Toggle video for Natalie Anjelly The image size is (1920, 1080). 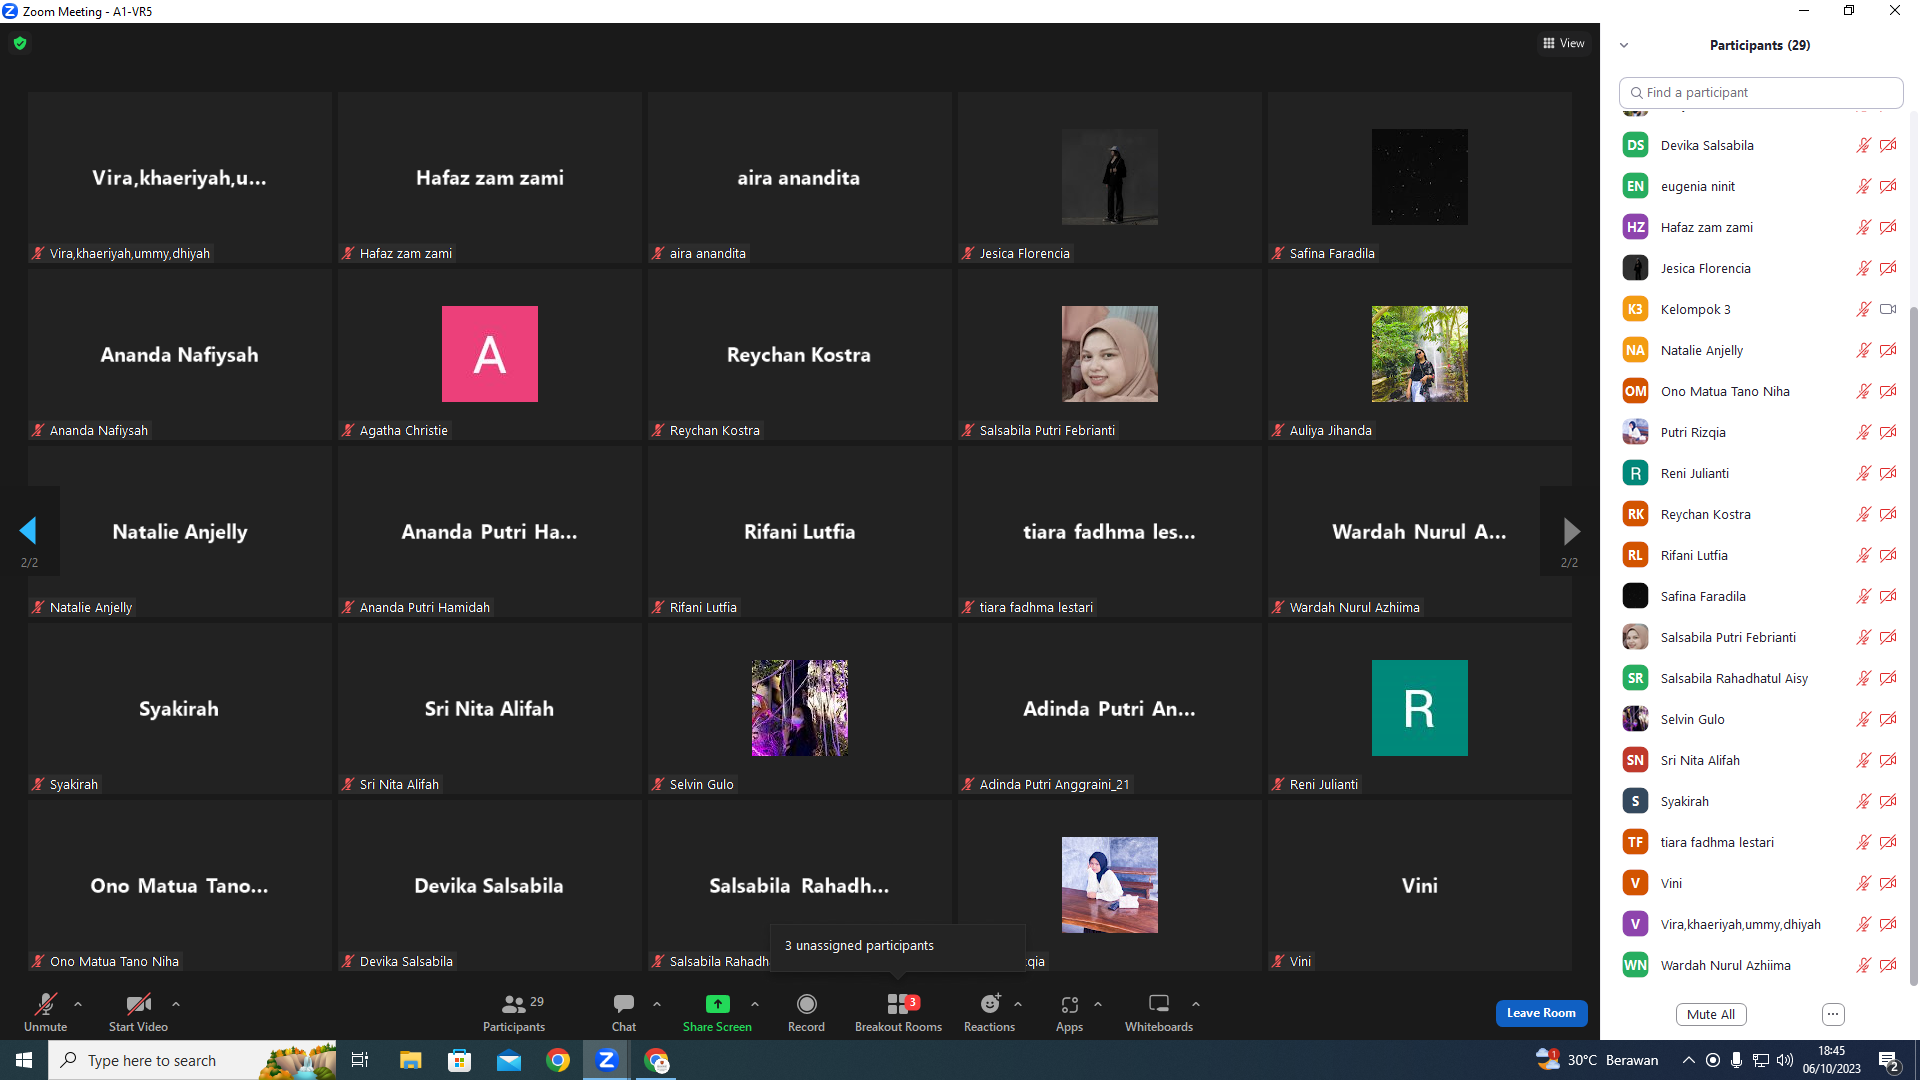point(1888,350)
